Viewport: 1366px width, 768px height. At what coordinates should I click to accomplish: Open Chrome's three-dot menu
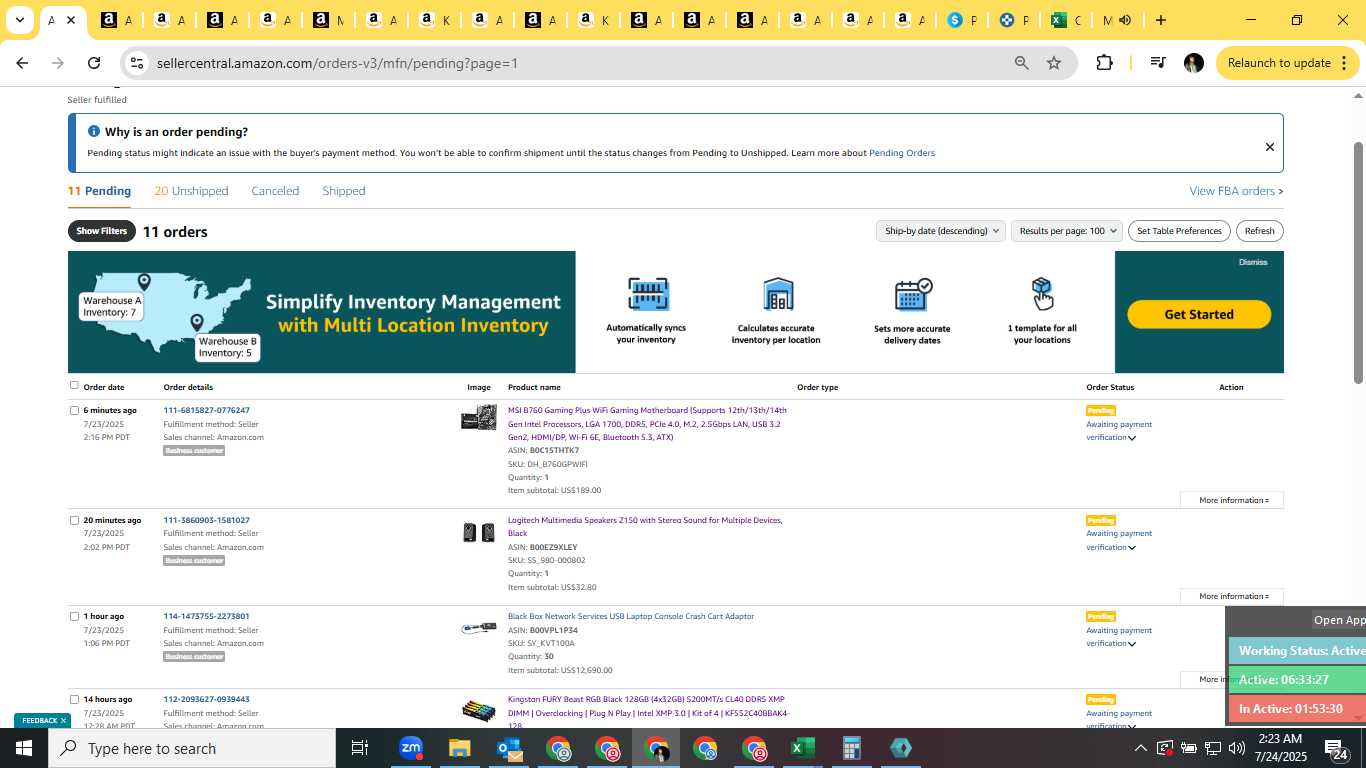1342,63
